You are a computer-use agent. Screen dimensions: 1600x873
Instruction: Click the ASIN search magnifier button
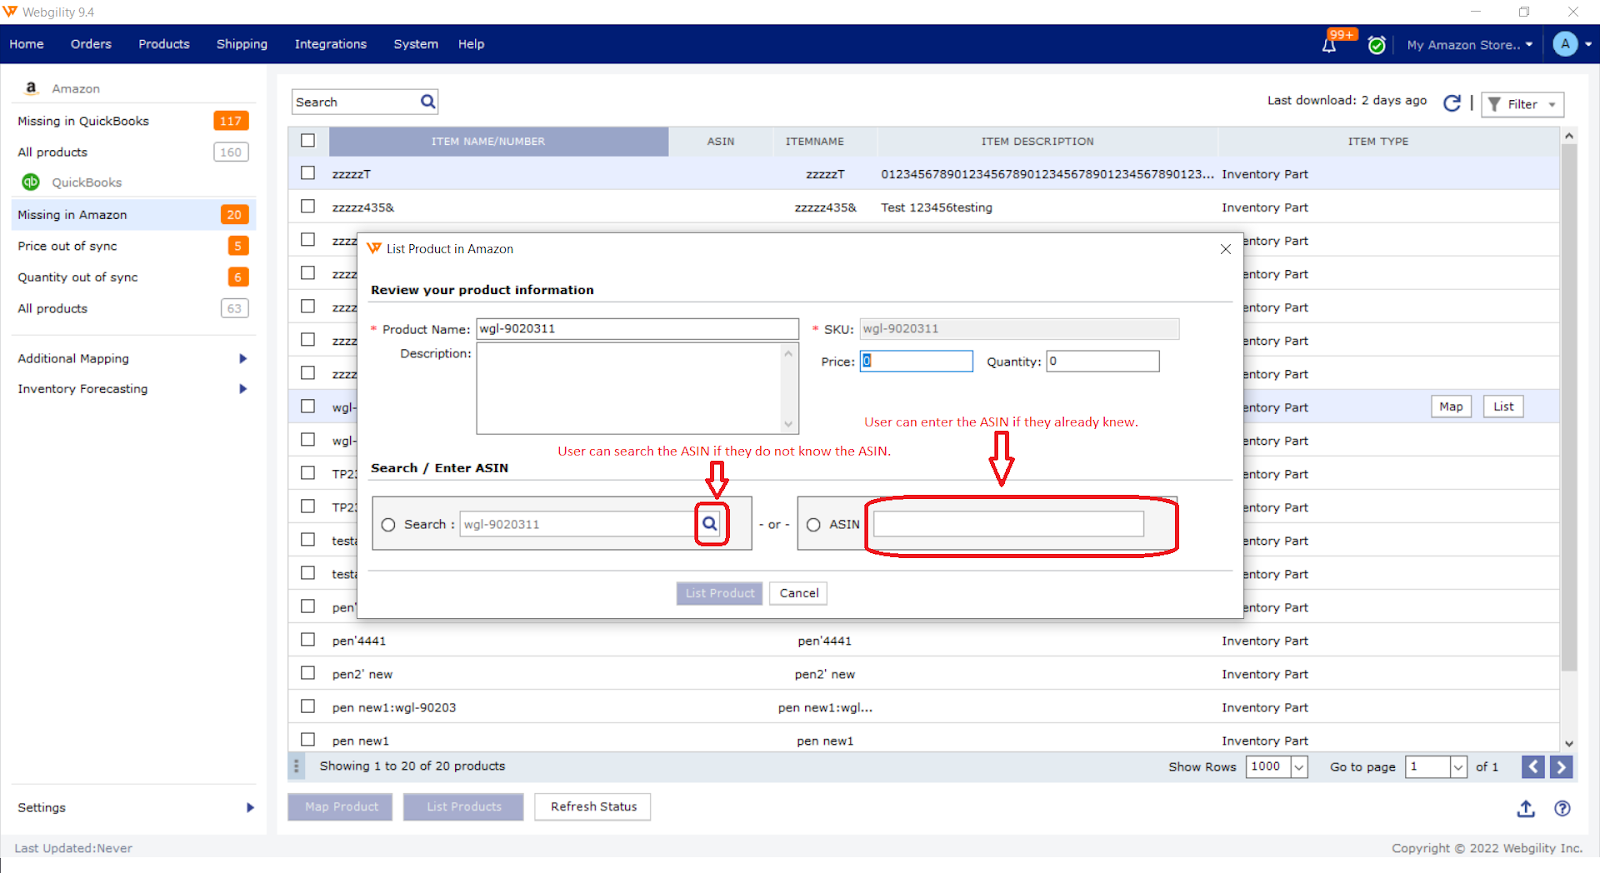710,524
